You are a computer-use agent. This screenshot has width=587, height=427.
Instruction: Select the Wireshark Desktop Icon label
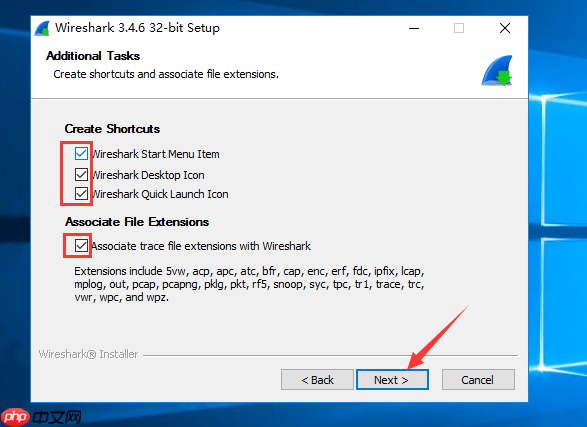point(148,175)
